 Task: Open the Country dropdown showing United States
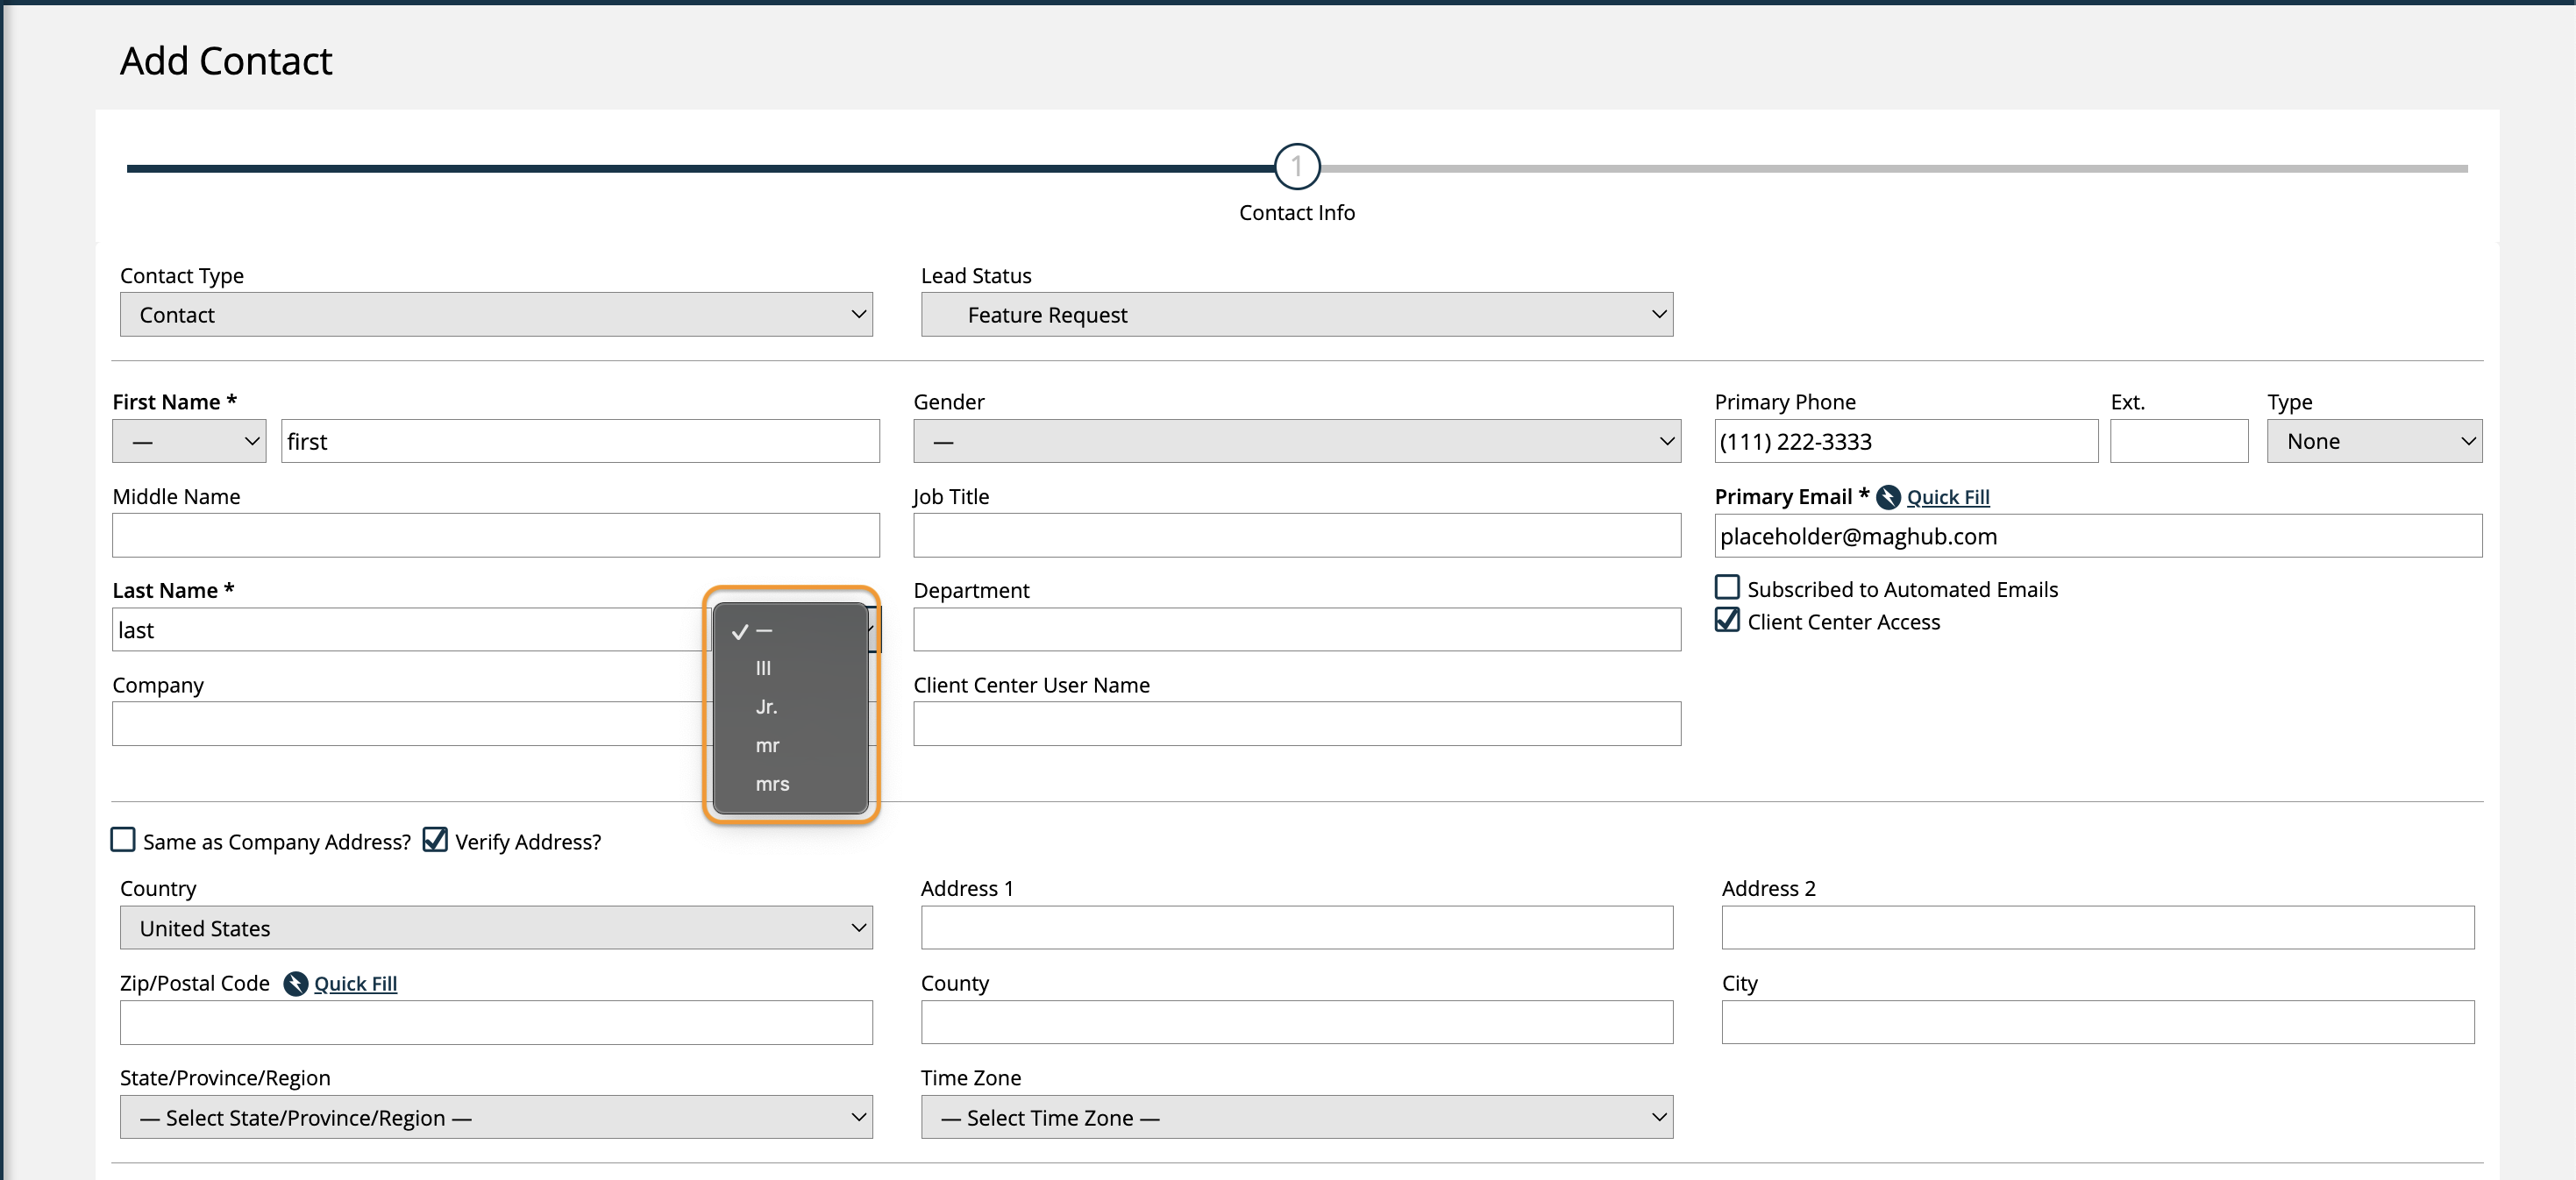(496, 928)
